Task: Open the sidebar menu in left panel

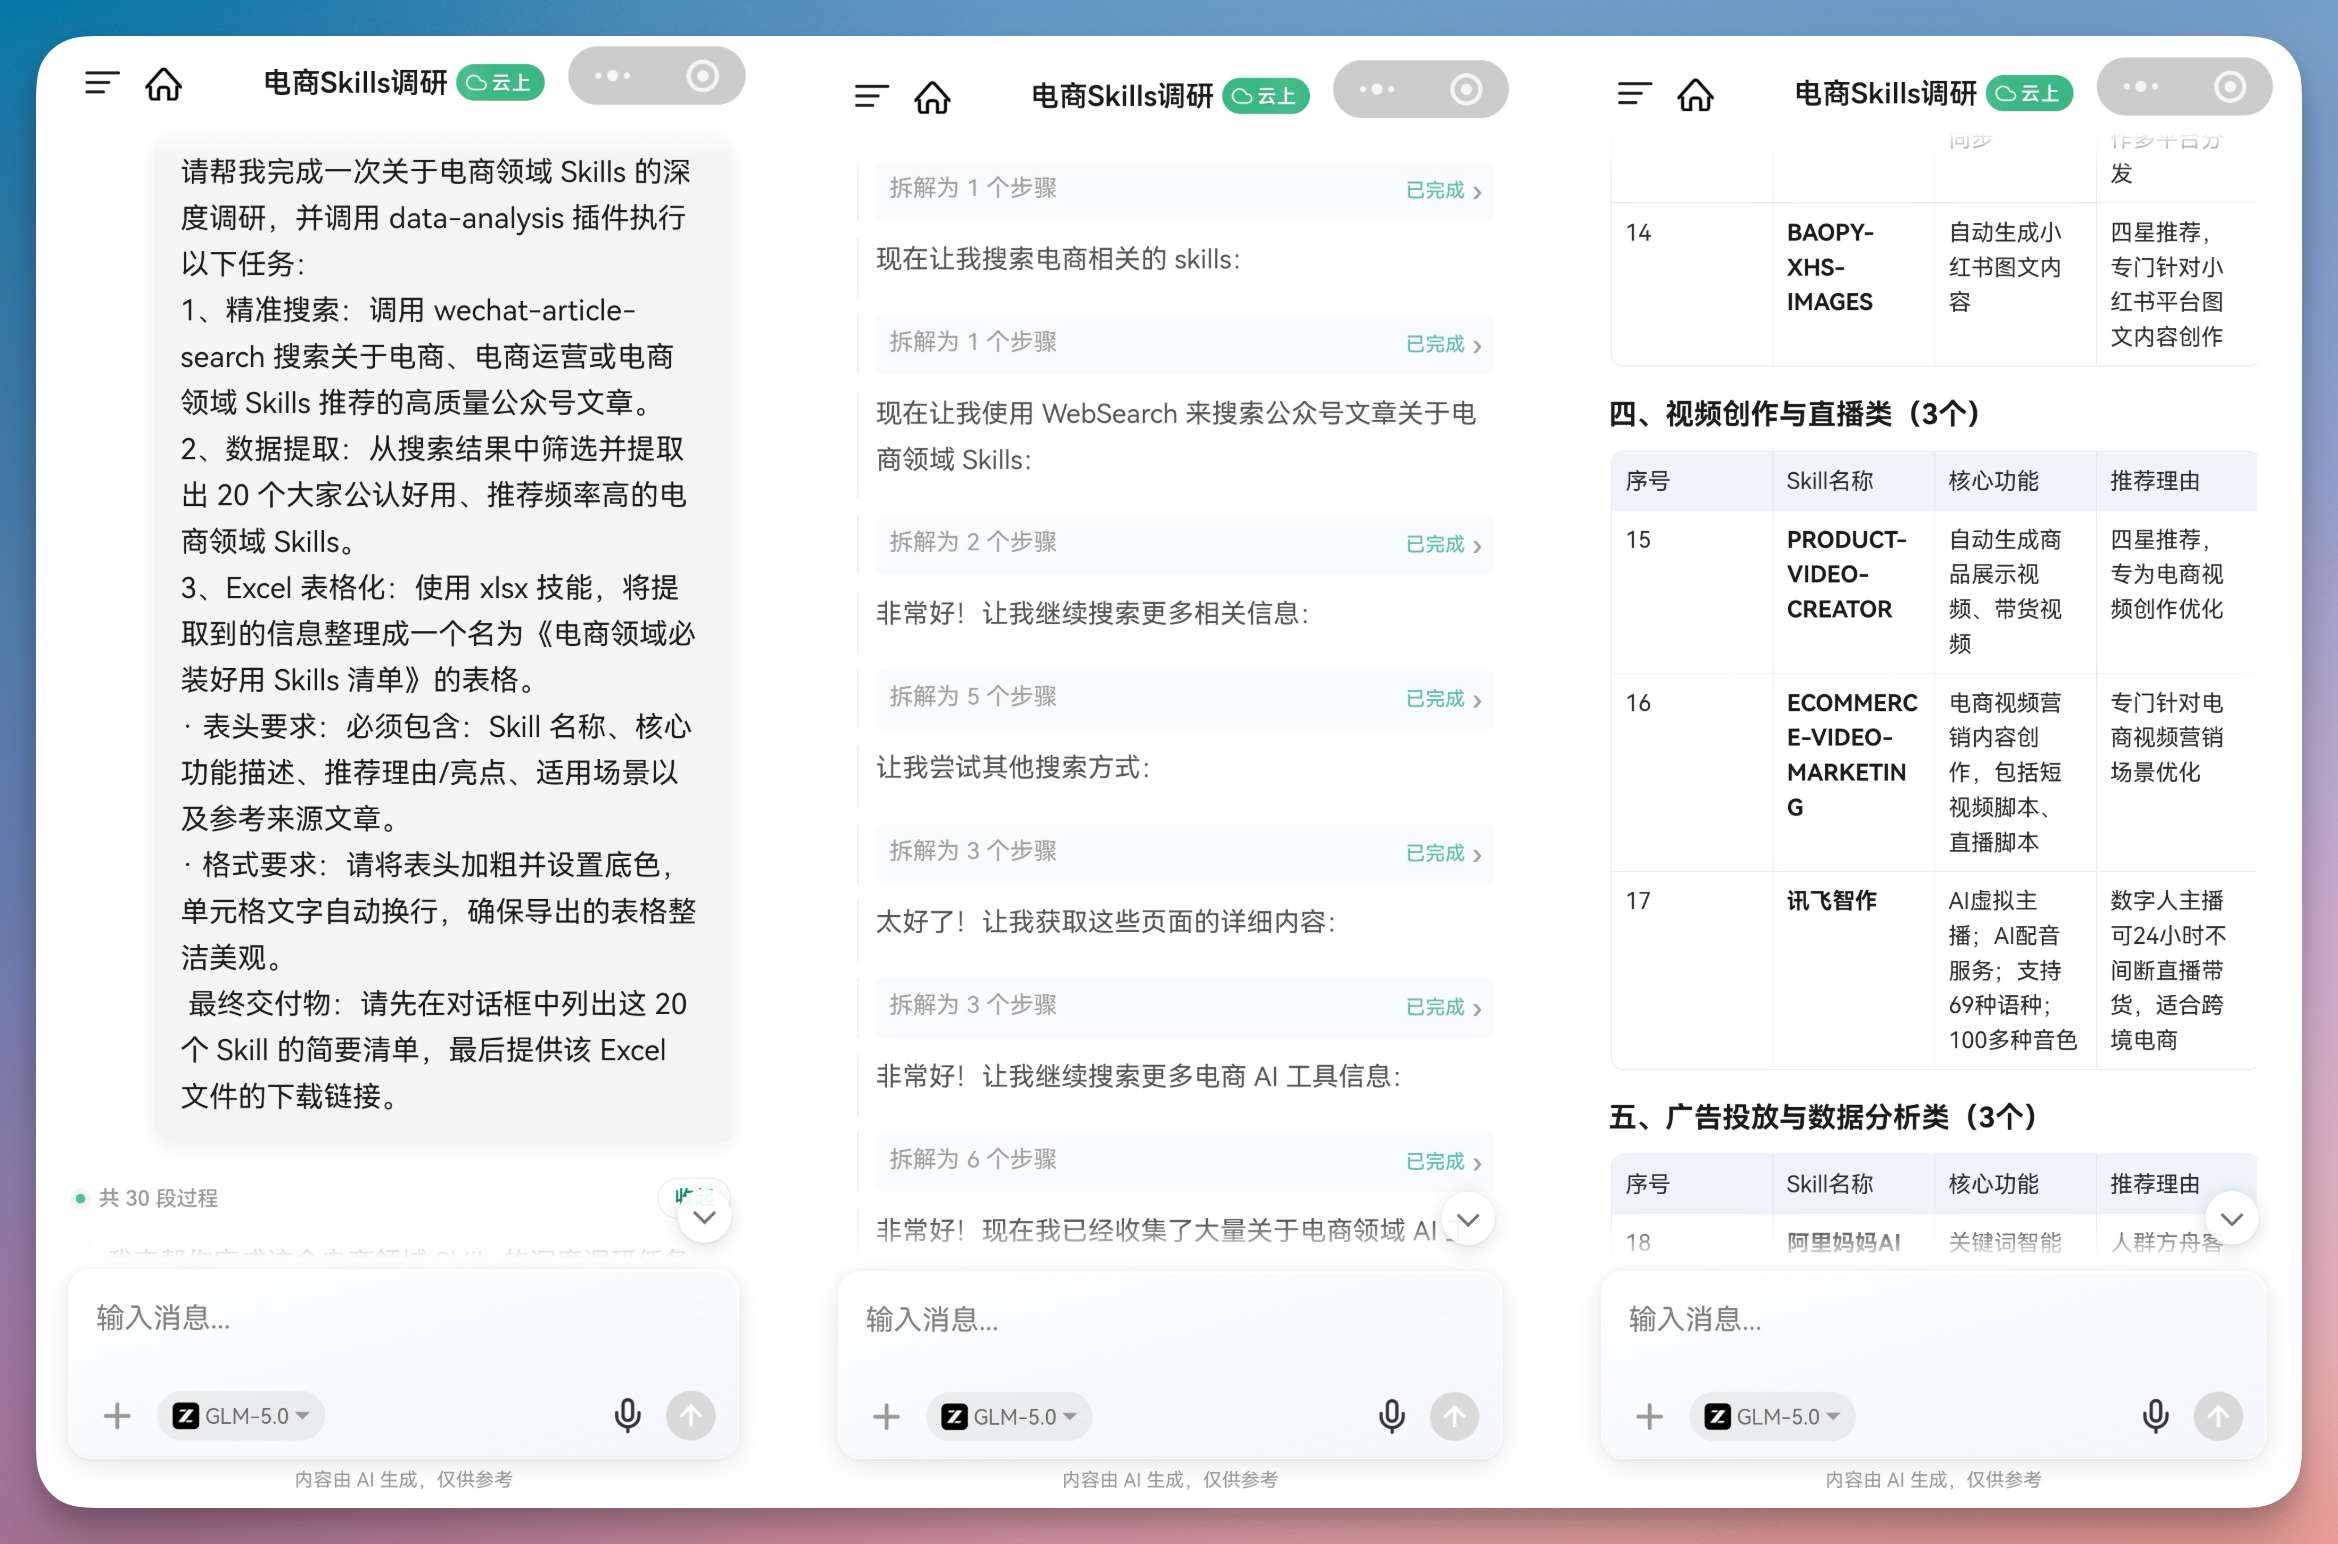Action: tap(102, 83)
